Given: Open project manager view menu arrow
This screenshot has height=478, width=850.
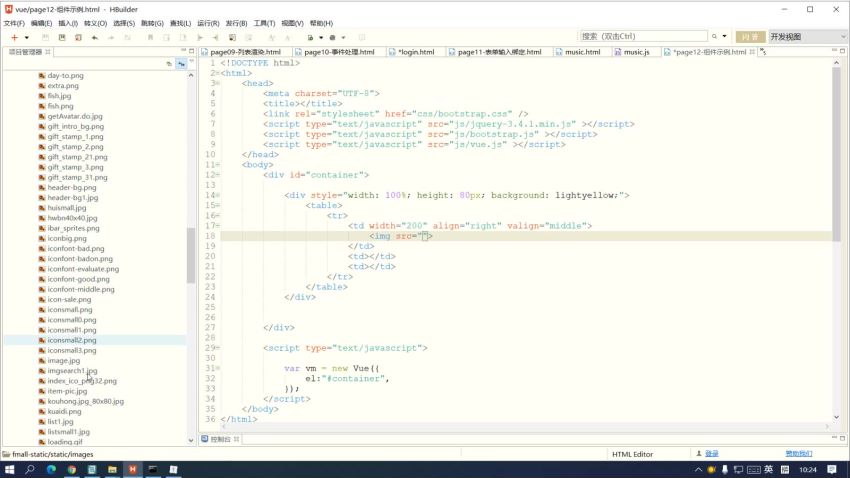Looking at the screenshot, I should [192, 61].
